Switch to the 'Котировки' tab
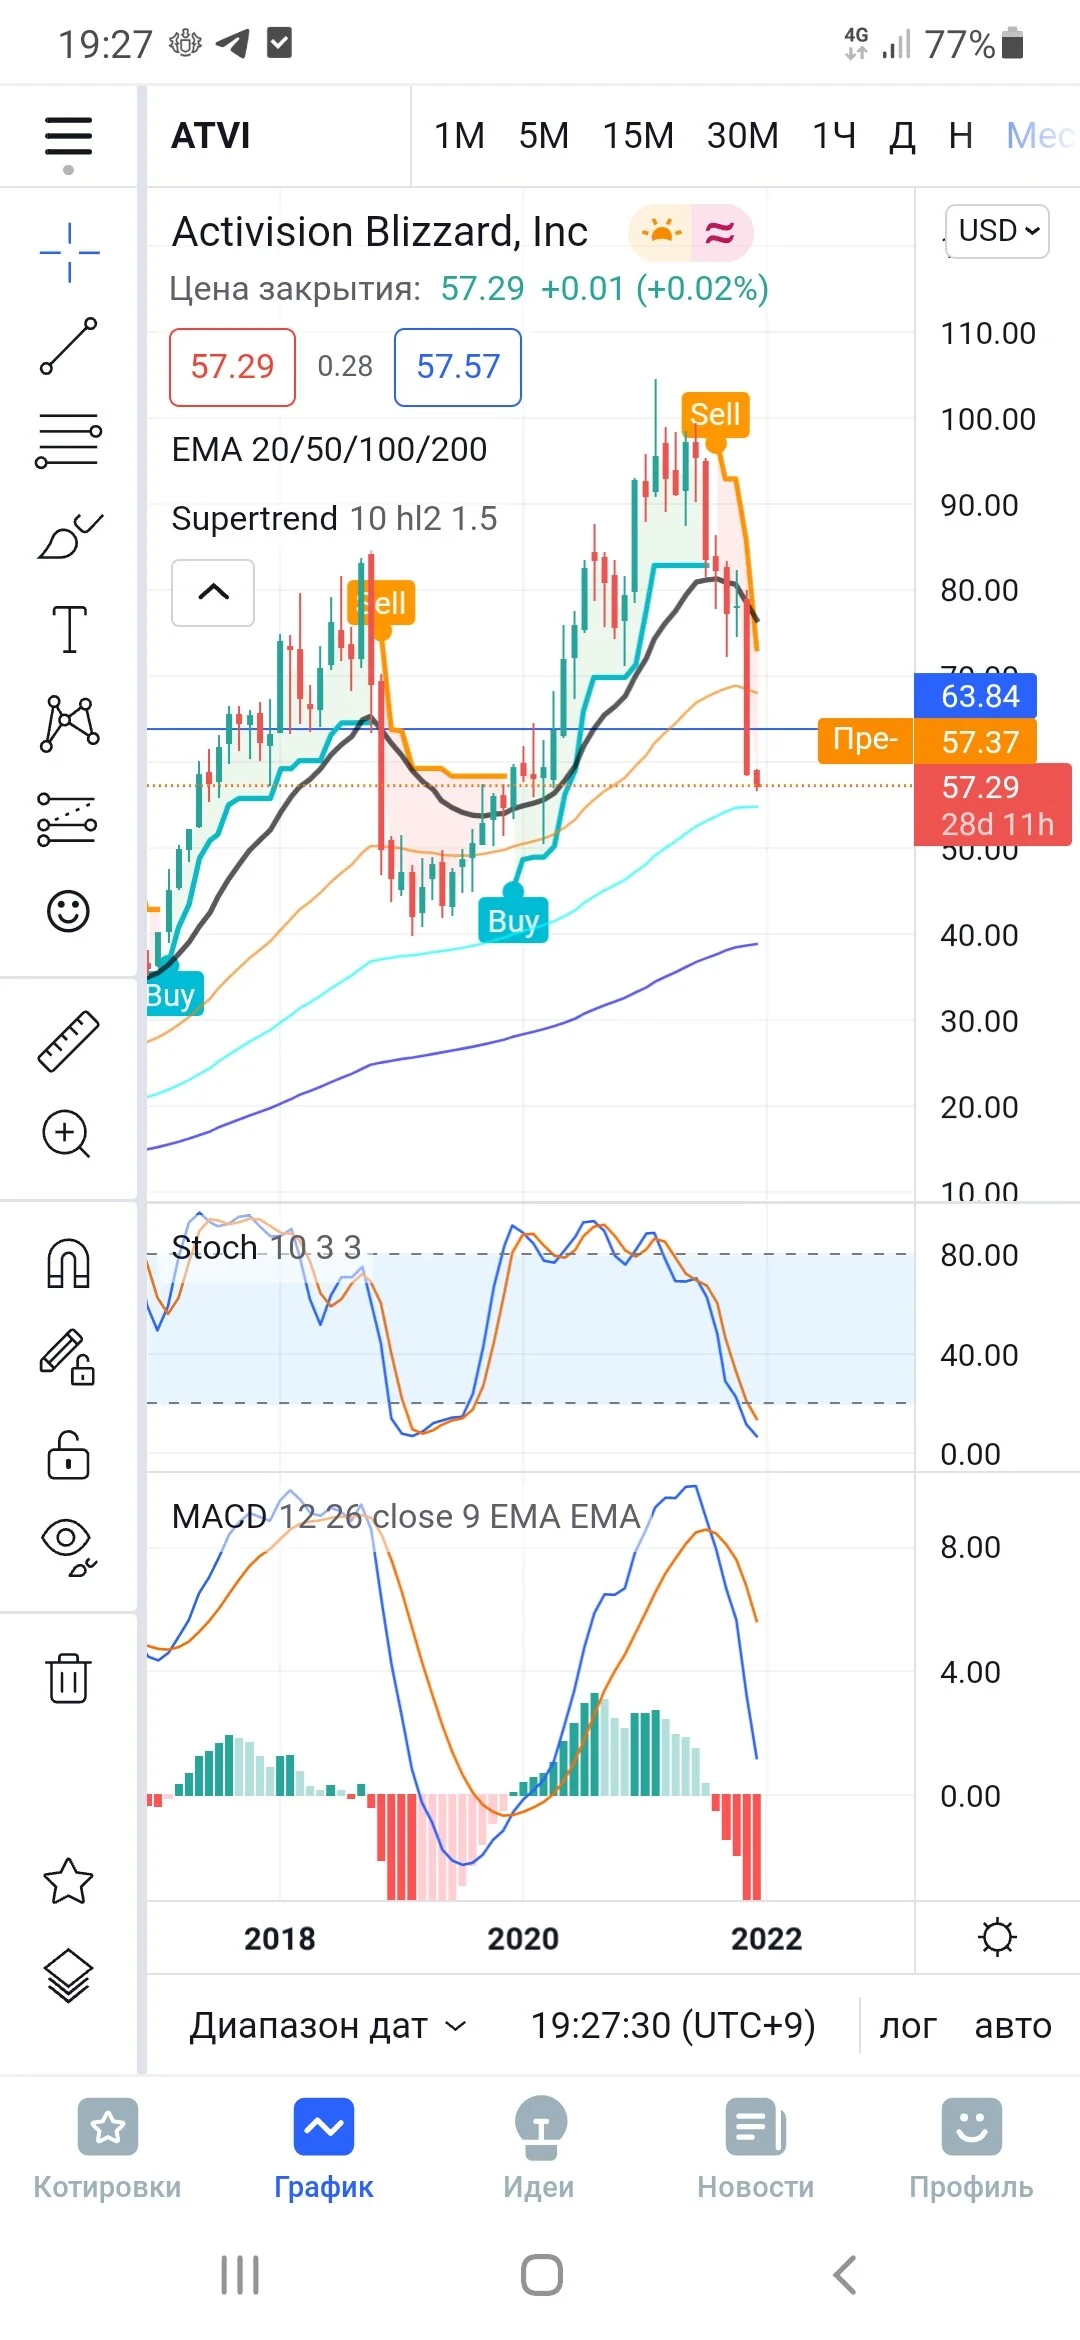The height and width of the screenshot is (2340, 1080). click(107, 2148)
